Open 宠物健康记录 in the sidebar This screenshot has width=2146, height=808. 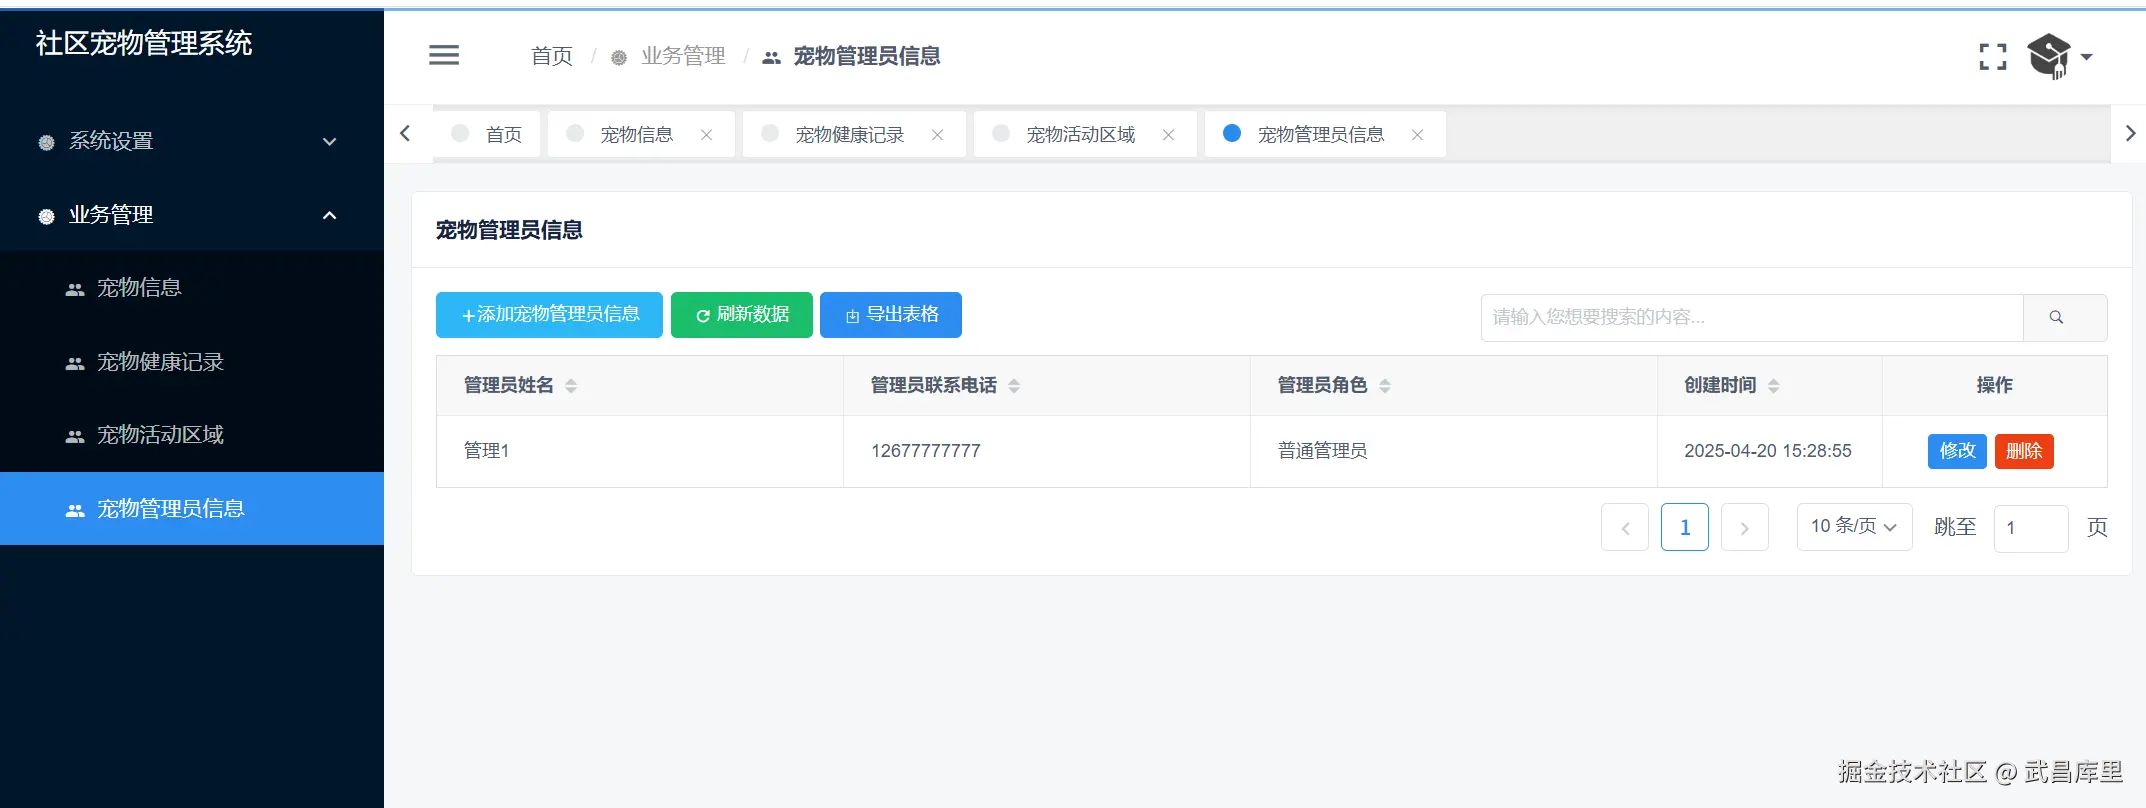pos(192,362)
